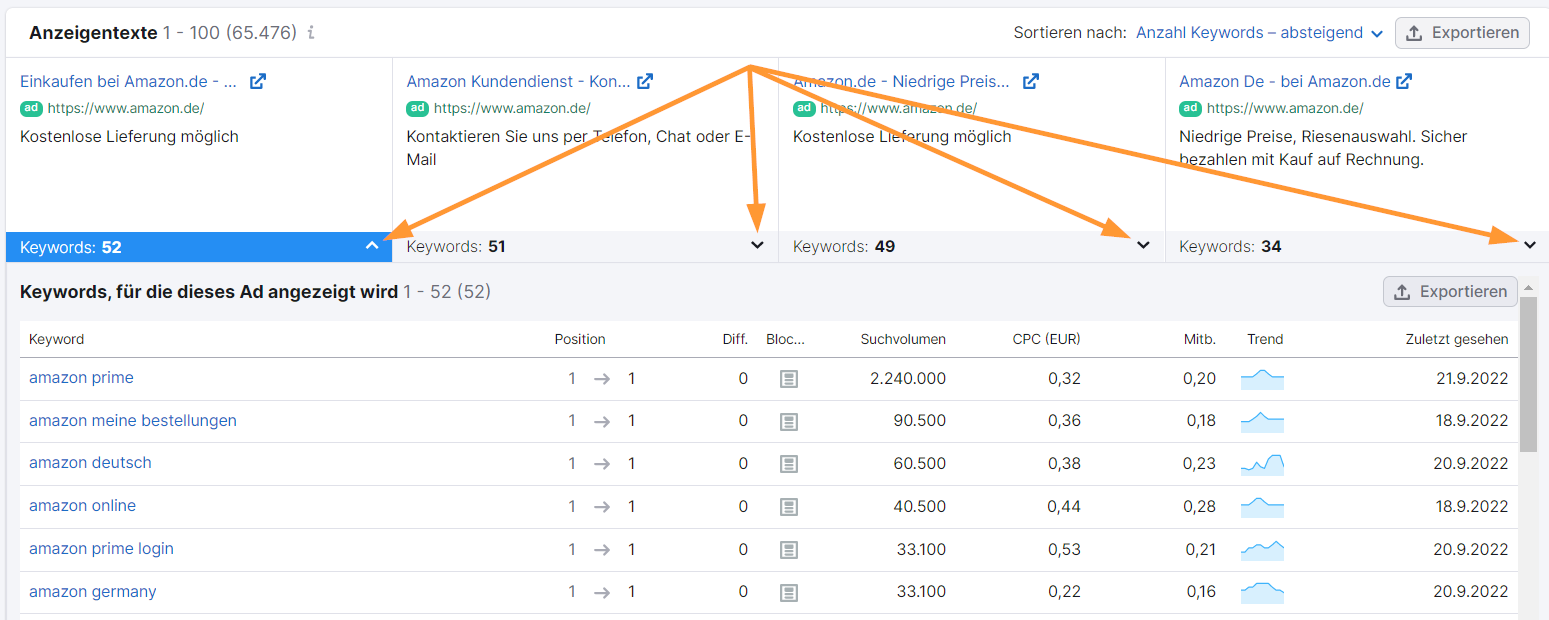
Task: Open keyword link amazon deutsch
Action: tap(90, 463)
